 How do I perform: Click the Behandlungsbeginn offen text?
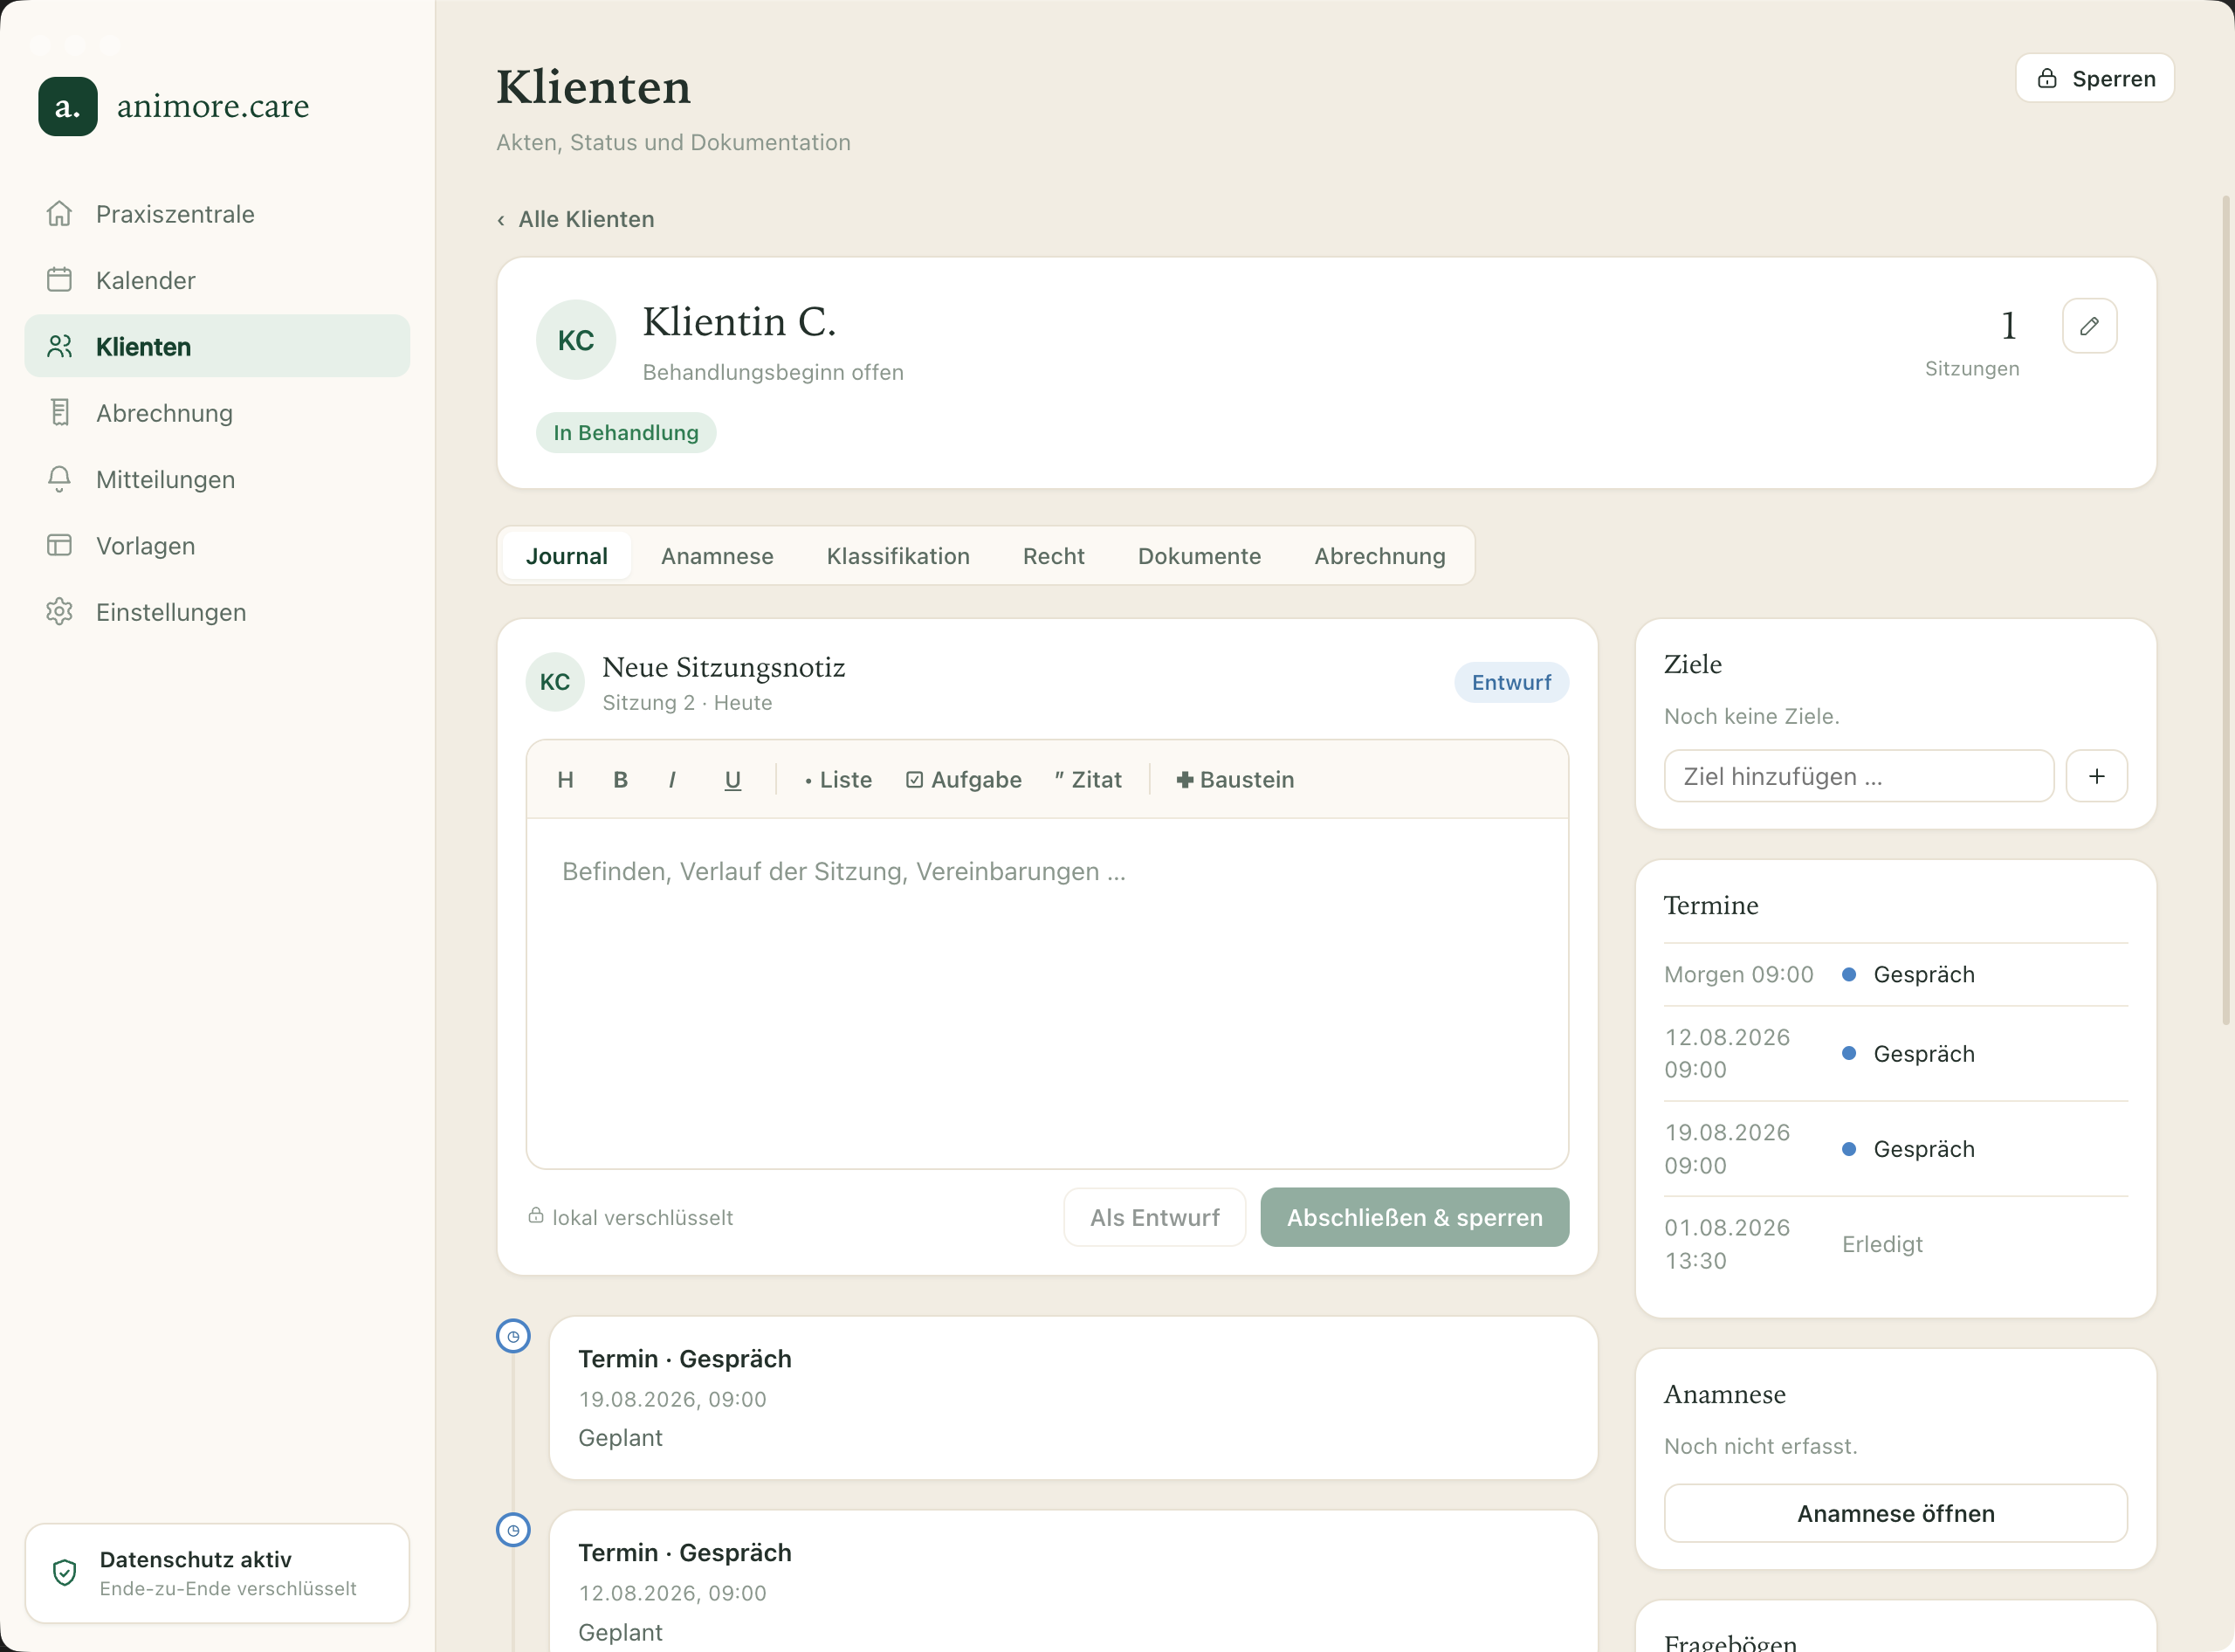pyautogui.click(x=773, y=372)
